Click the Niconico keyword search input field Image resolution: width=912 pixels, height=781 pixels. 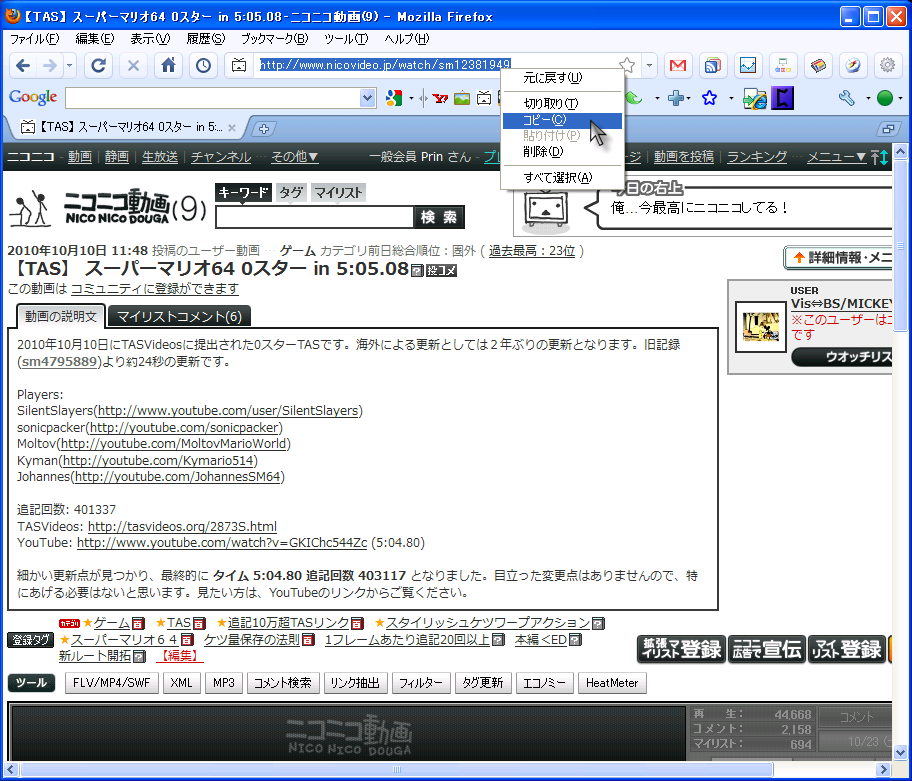(x=314, y=217)
